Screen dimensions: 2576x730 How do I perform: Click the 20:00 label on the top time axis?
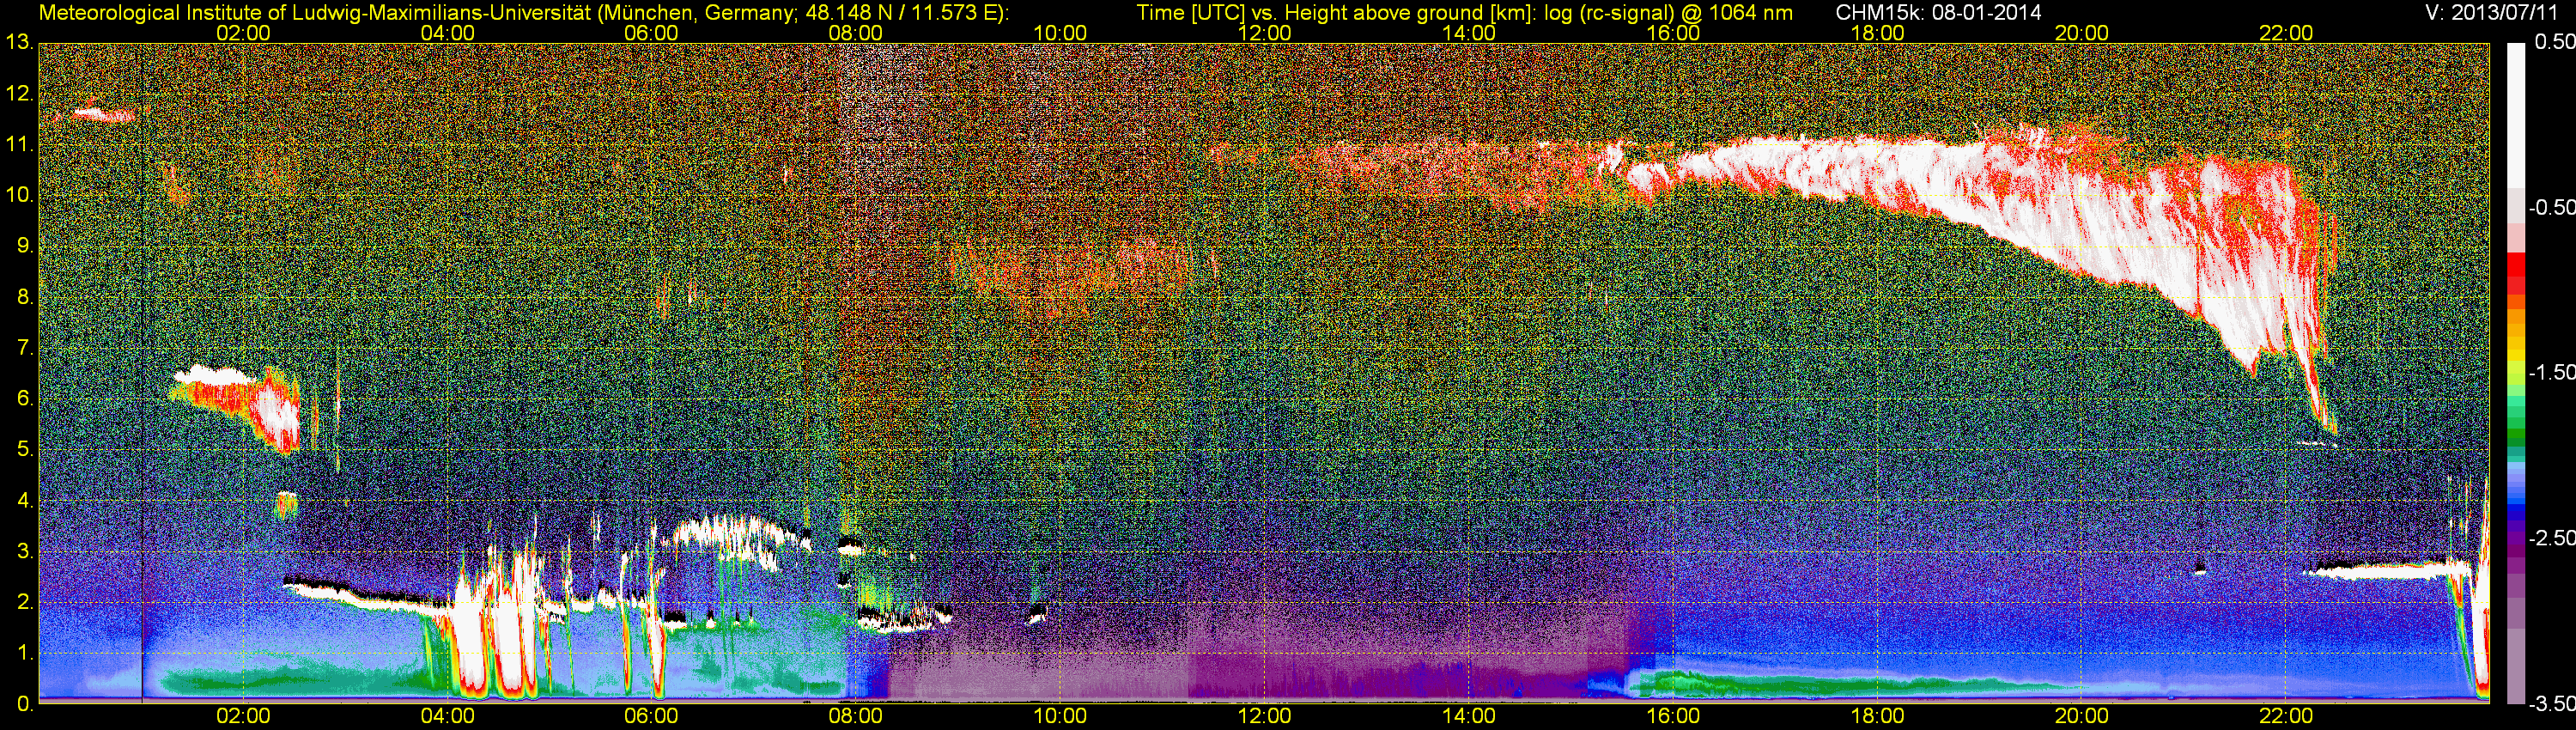2082,33
